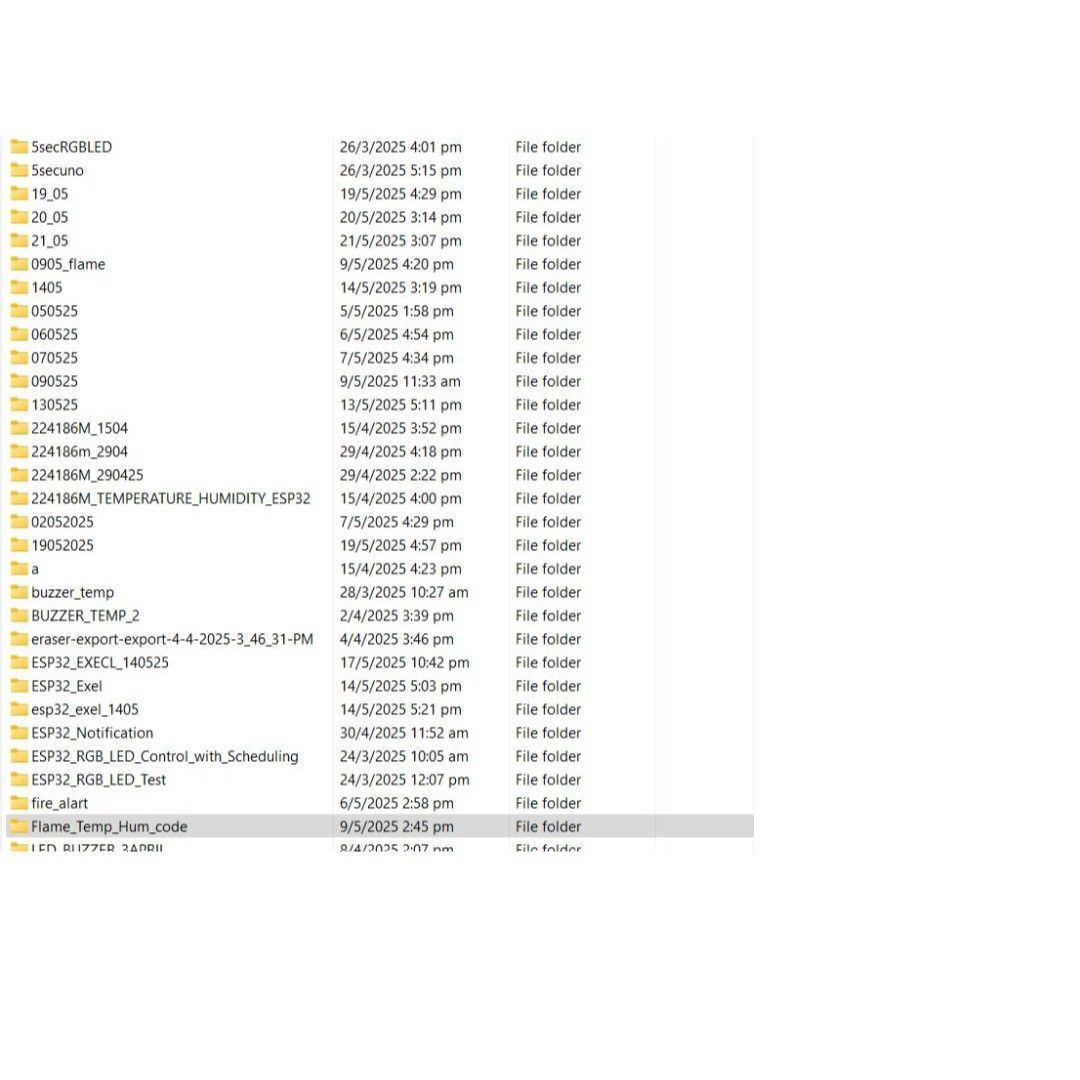
Task: Click the ESP32_Exel folder icon
Action: [19, 685]
